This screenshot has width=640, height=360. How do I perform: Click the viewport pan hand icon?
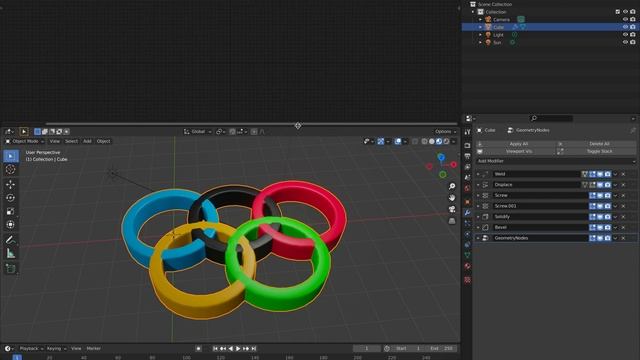pyautogui.click(x=452, y=198)
